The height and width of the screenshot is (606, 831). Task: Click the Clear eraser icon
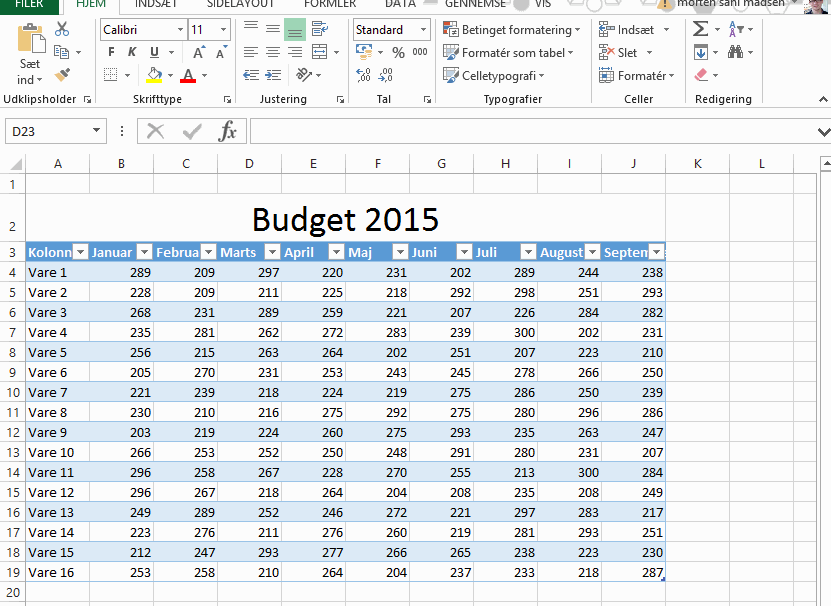(701, 75)
